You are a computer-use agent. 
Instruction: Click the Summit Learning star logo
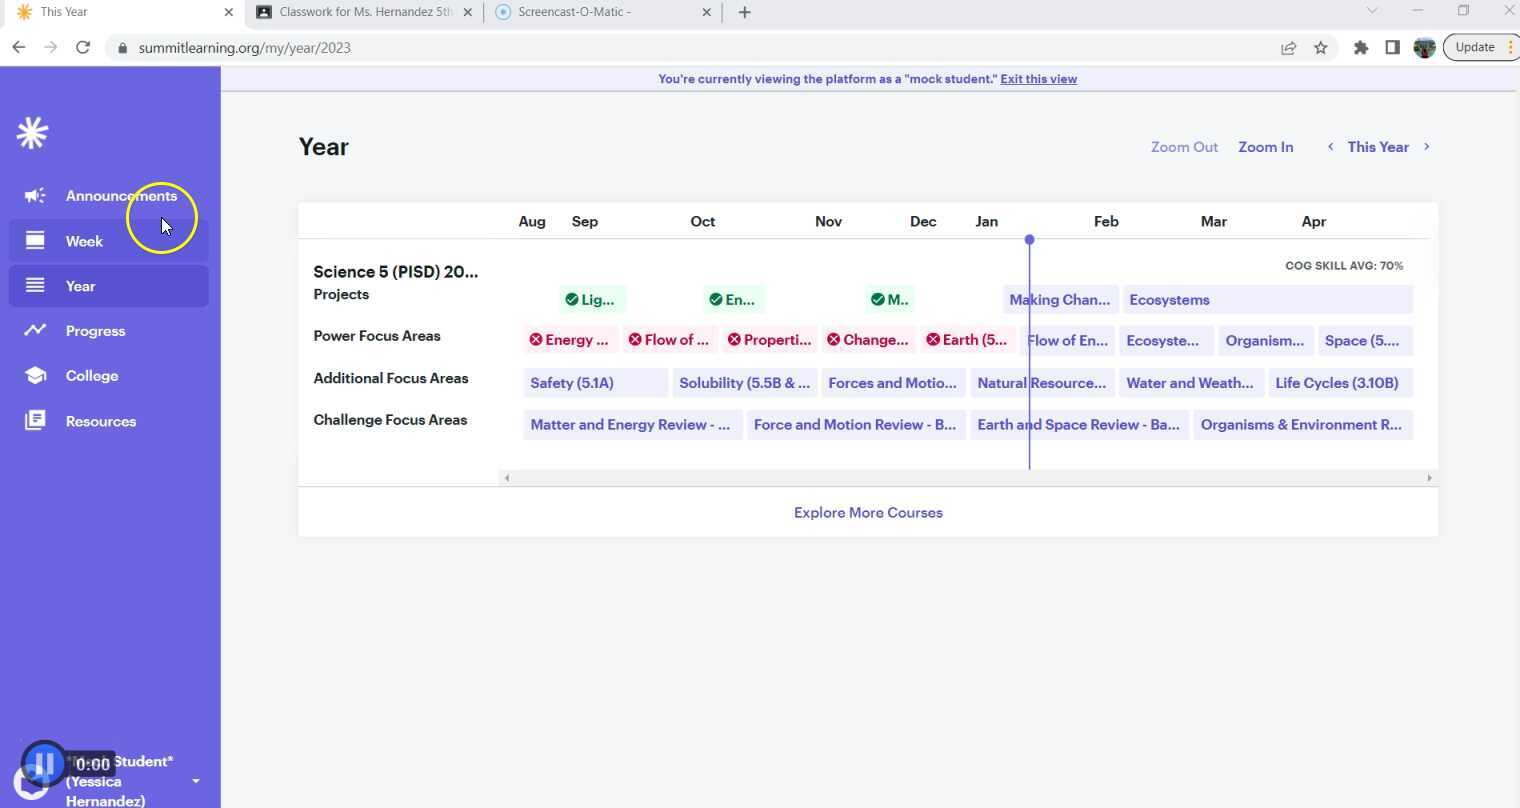click(x=33, y=133)
